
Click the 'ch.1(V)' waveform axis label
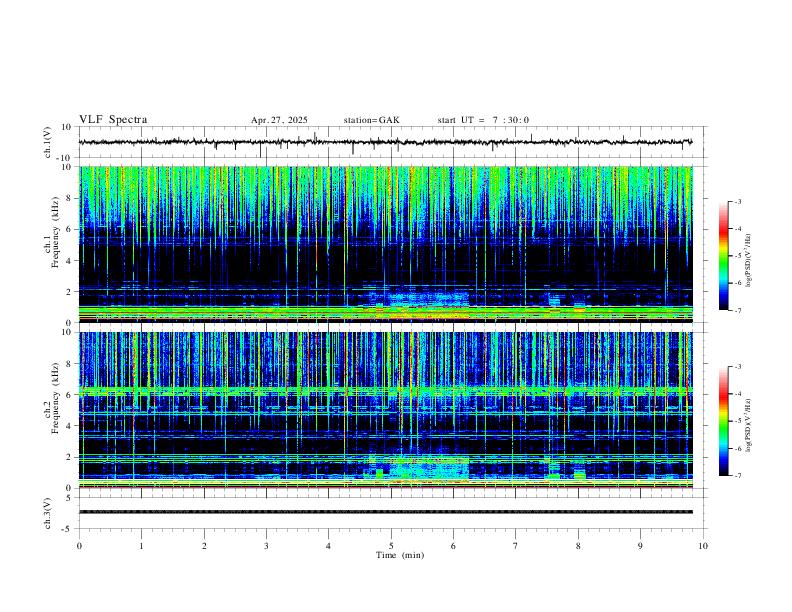pos(48,142)
